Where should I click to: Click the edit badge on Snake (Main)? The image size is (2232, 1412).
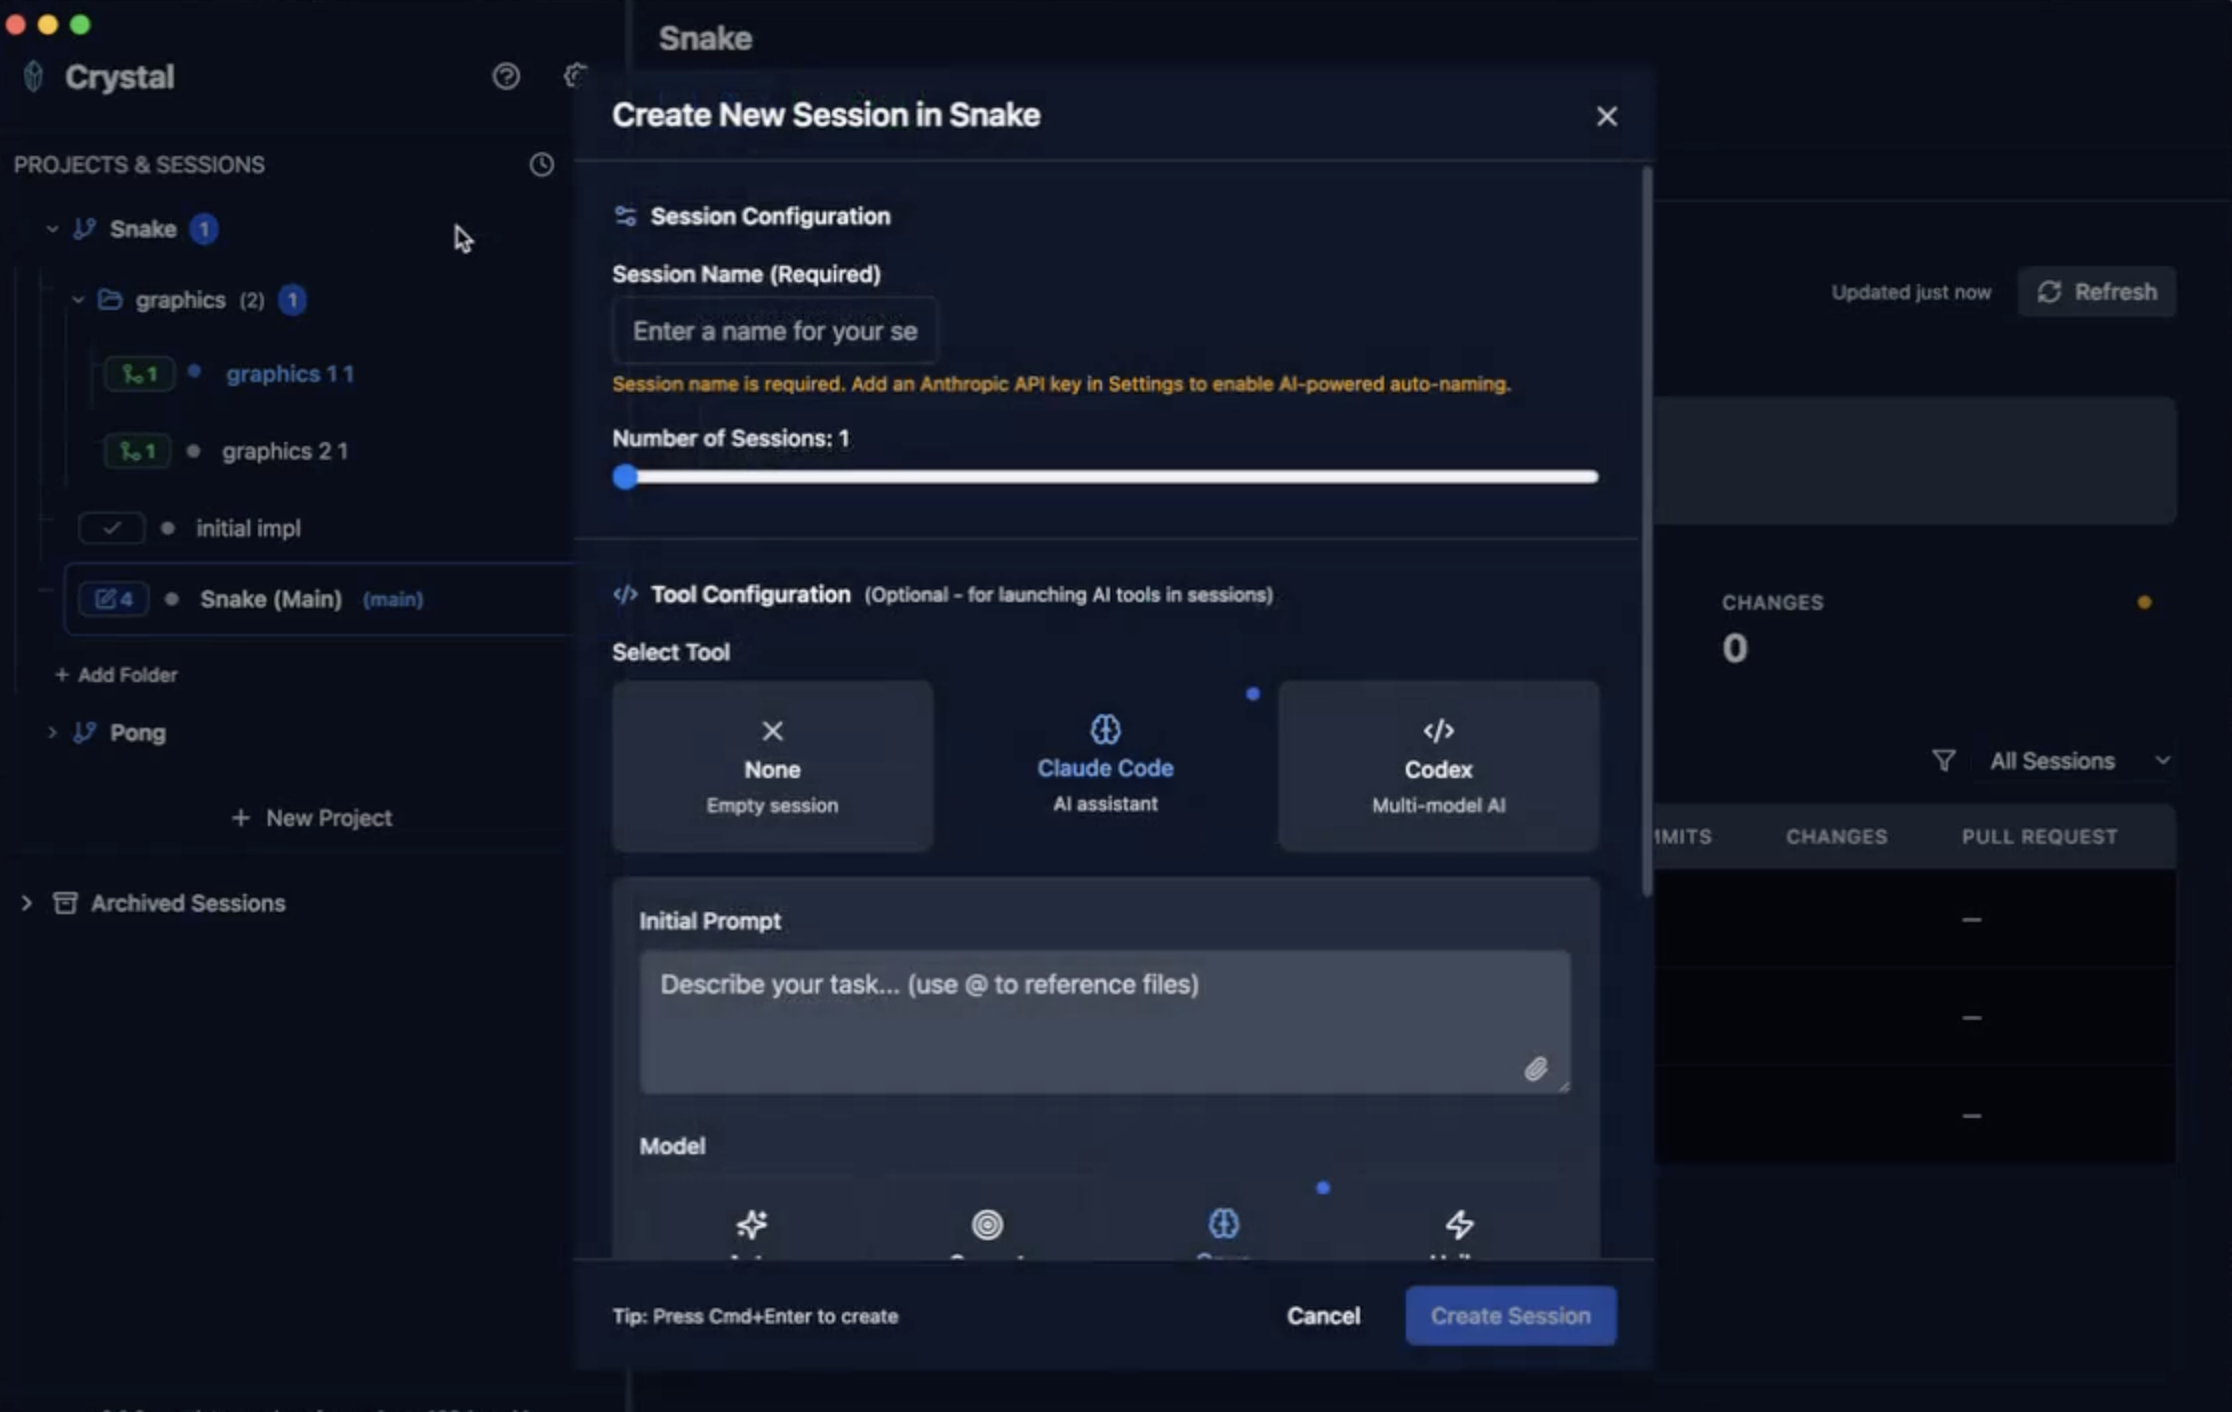click(114, 599)
